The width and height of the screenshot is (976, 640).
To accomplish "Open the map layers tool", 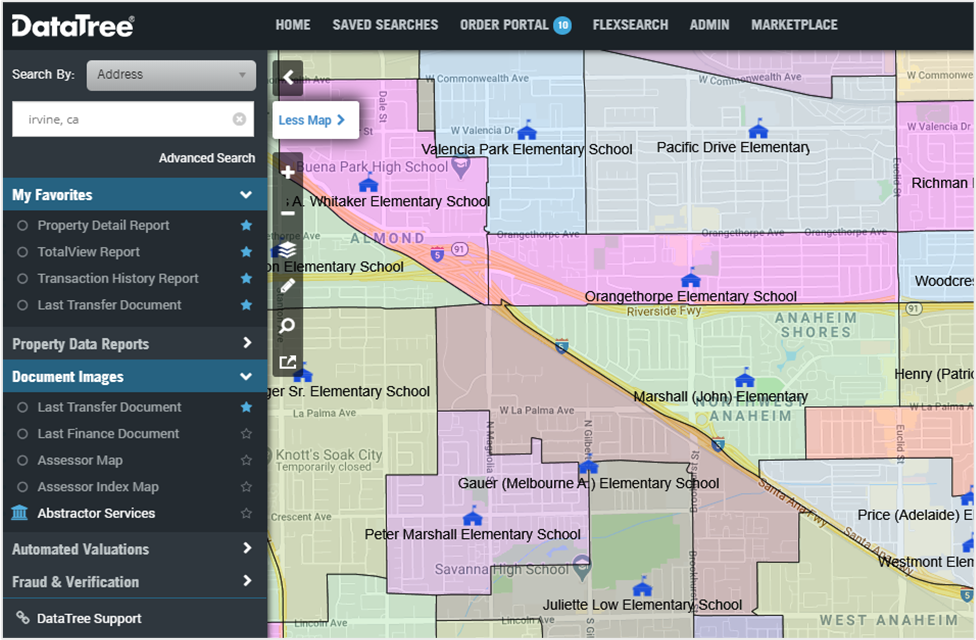I will (x=288, y=249).
